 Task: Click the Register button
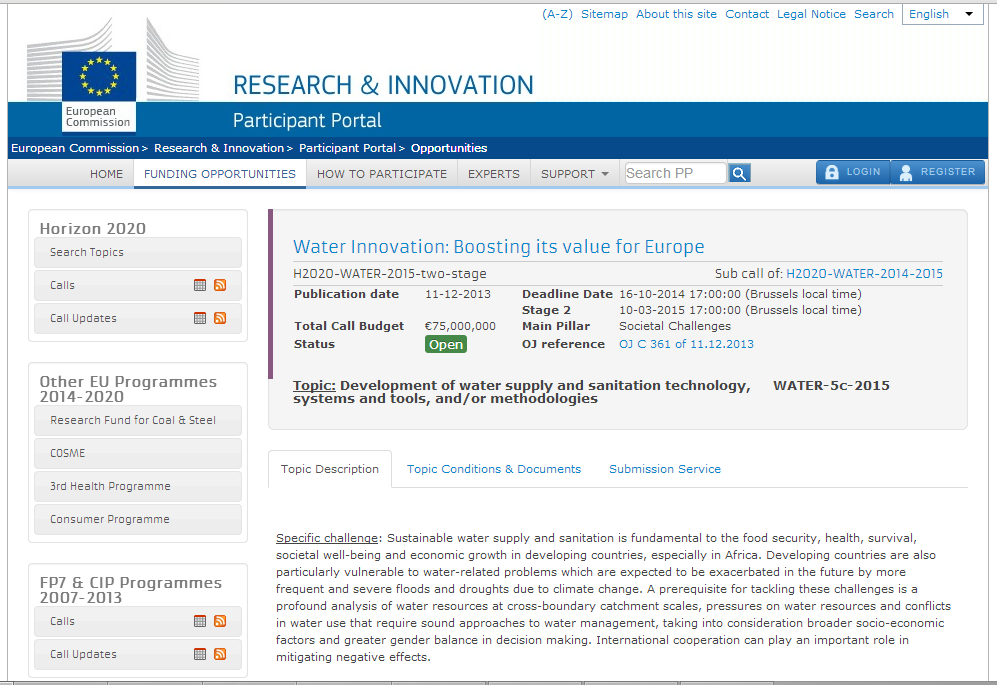pos(937,172)
